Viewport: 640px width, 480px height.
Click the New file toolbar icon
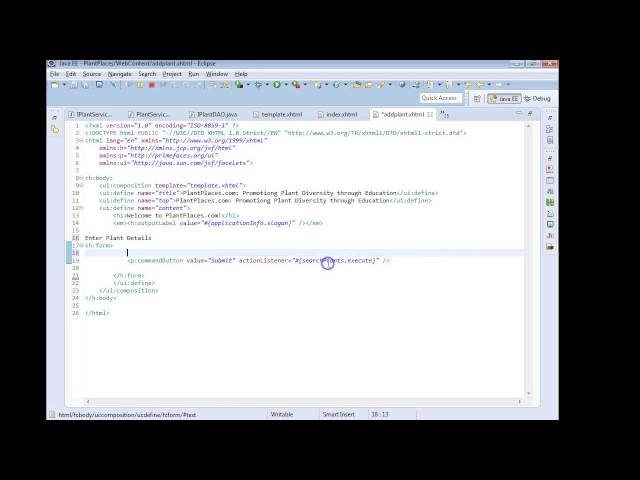pyautogui.click(x=55, y=85)
